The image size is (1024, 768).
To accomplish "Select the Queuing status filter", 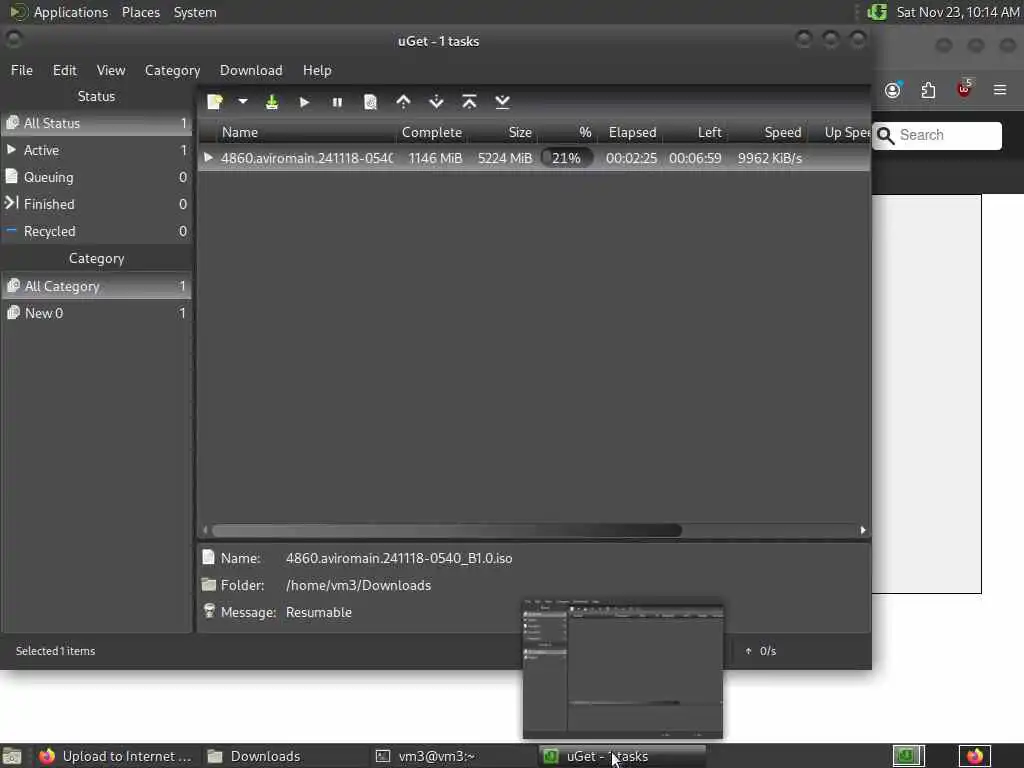I will click(97, 177).
